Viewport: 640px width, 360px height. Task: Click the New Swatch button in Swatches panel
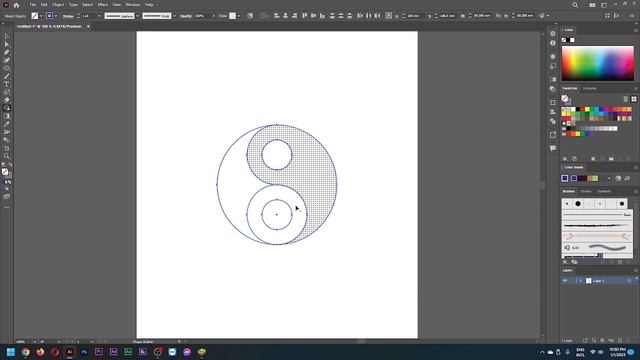(x=620, y=159)
